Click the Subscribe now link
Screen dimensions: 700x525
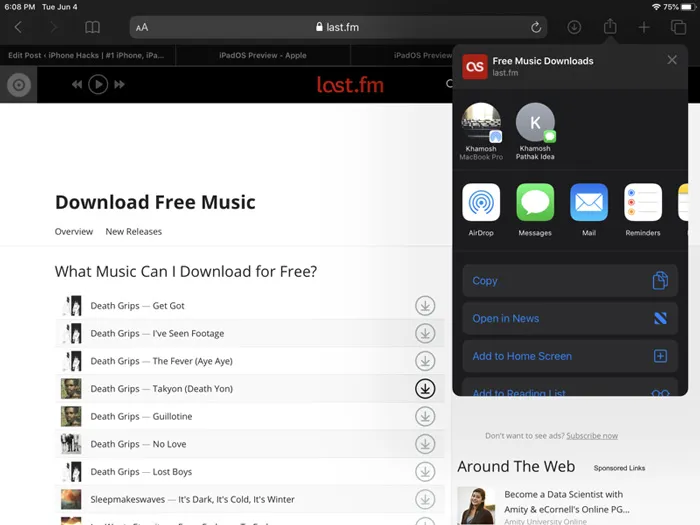(x=592, y=436)
